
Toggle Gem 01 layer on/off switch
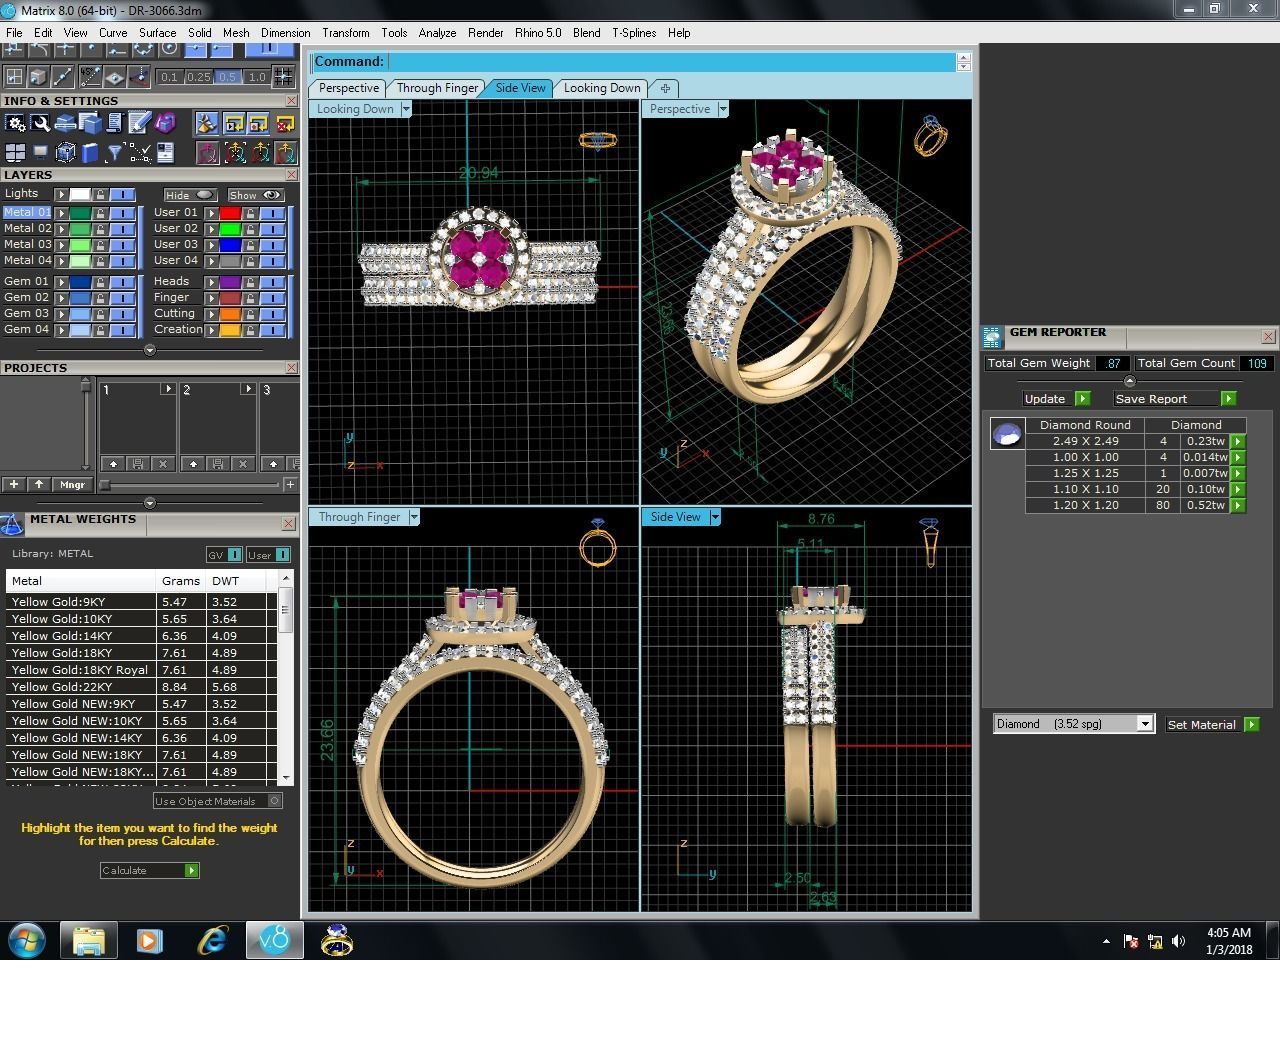122,282
